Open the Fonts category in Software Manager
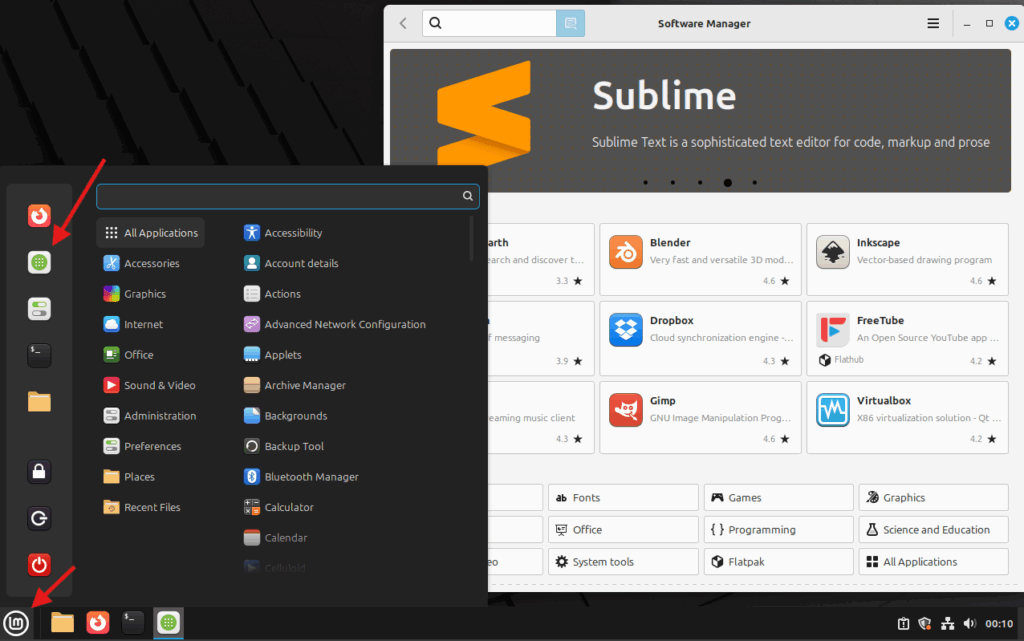1024x641 pixels. [623, 497]
